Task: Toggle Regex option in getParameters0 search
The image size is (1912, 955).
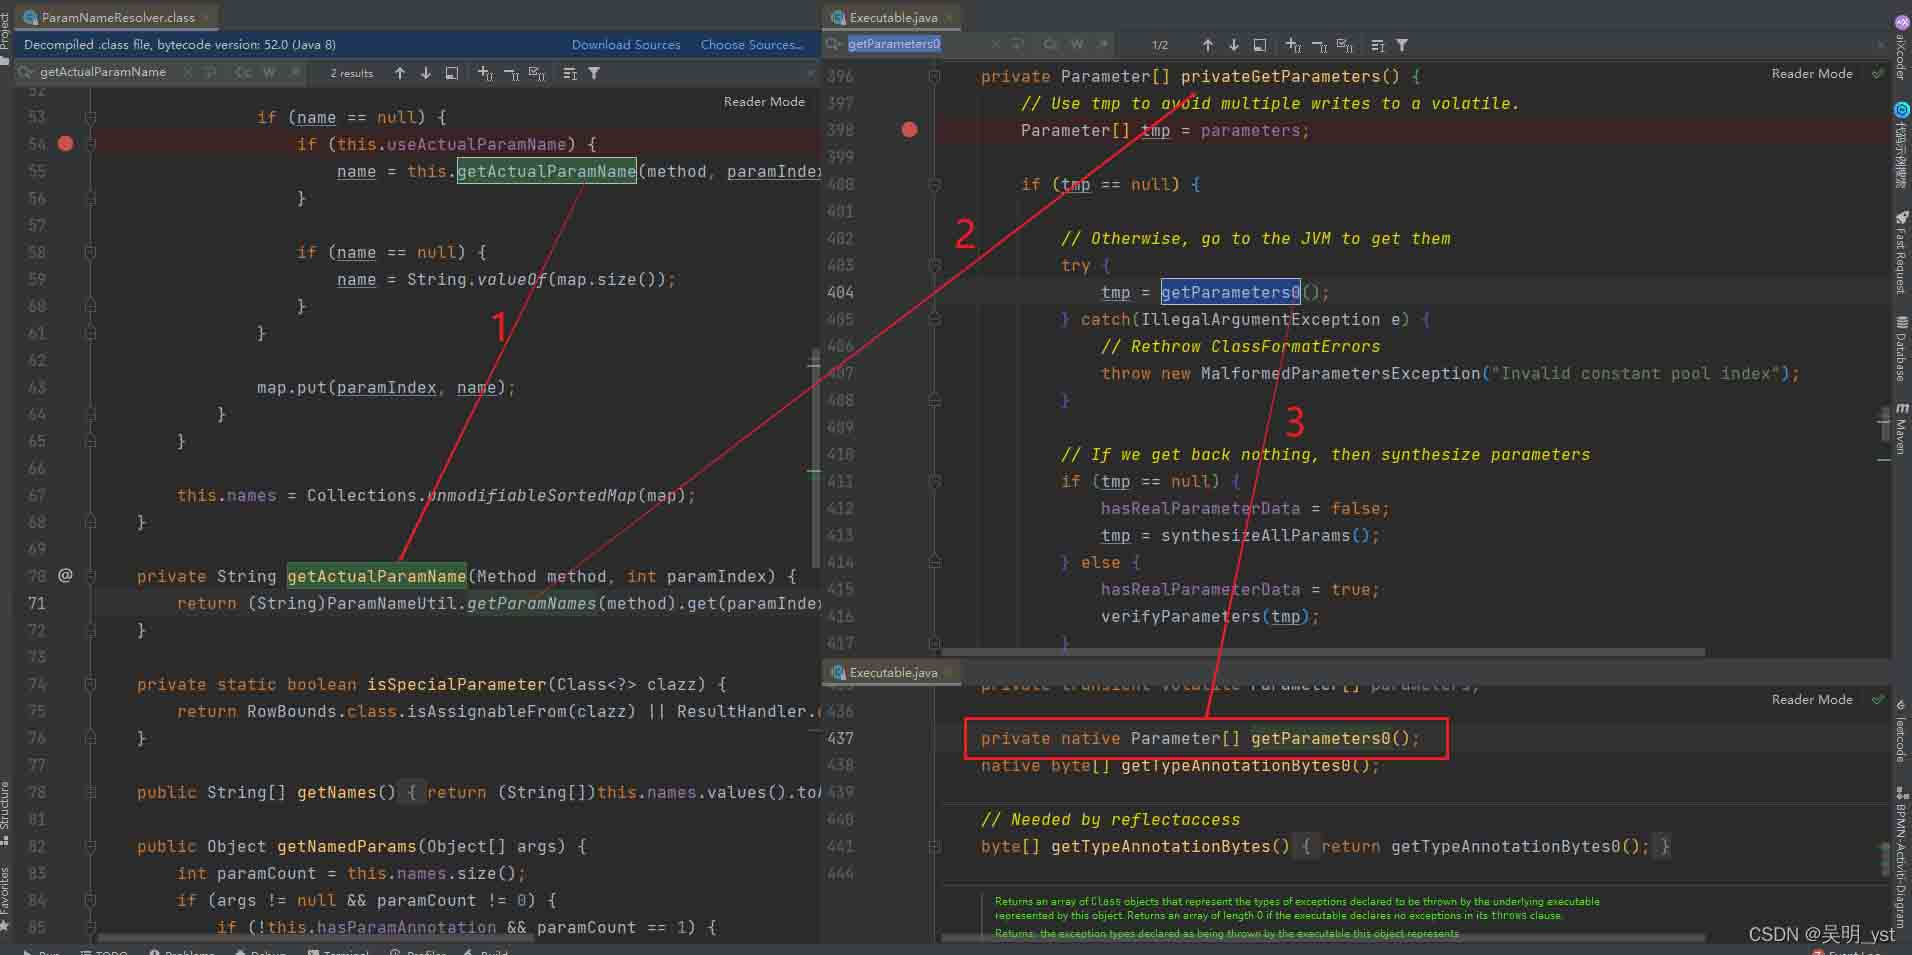Action: (x=1103, y=44)
